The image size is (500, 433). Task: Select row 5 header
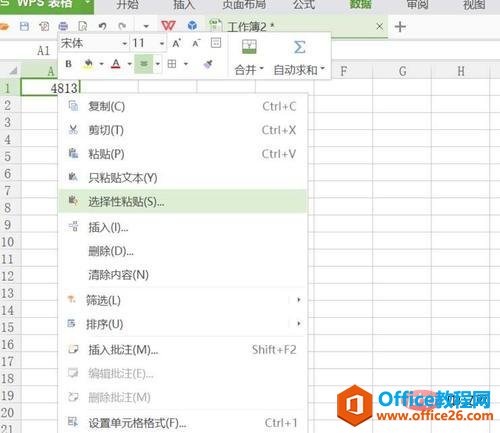tap(10, 156)
